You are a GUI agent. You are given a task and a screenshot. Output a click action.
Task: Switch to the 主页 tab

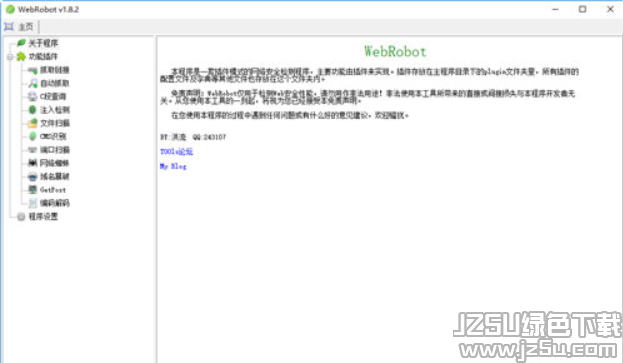tap(19, 27)
